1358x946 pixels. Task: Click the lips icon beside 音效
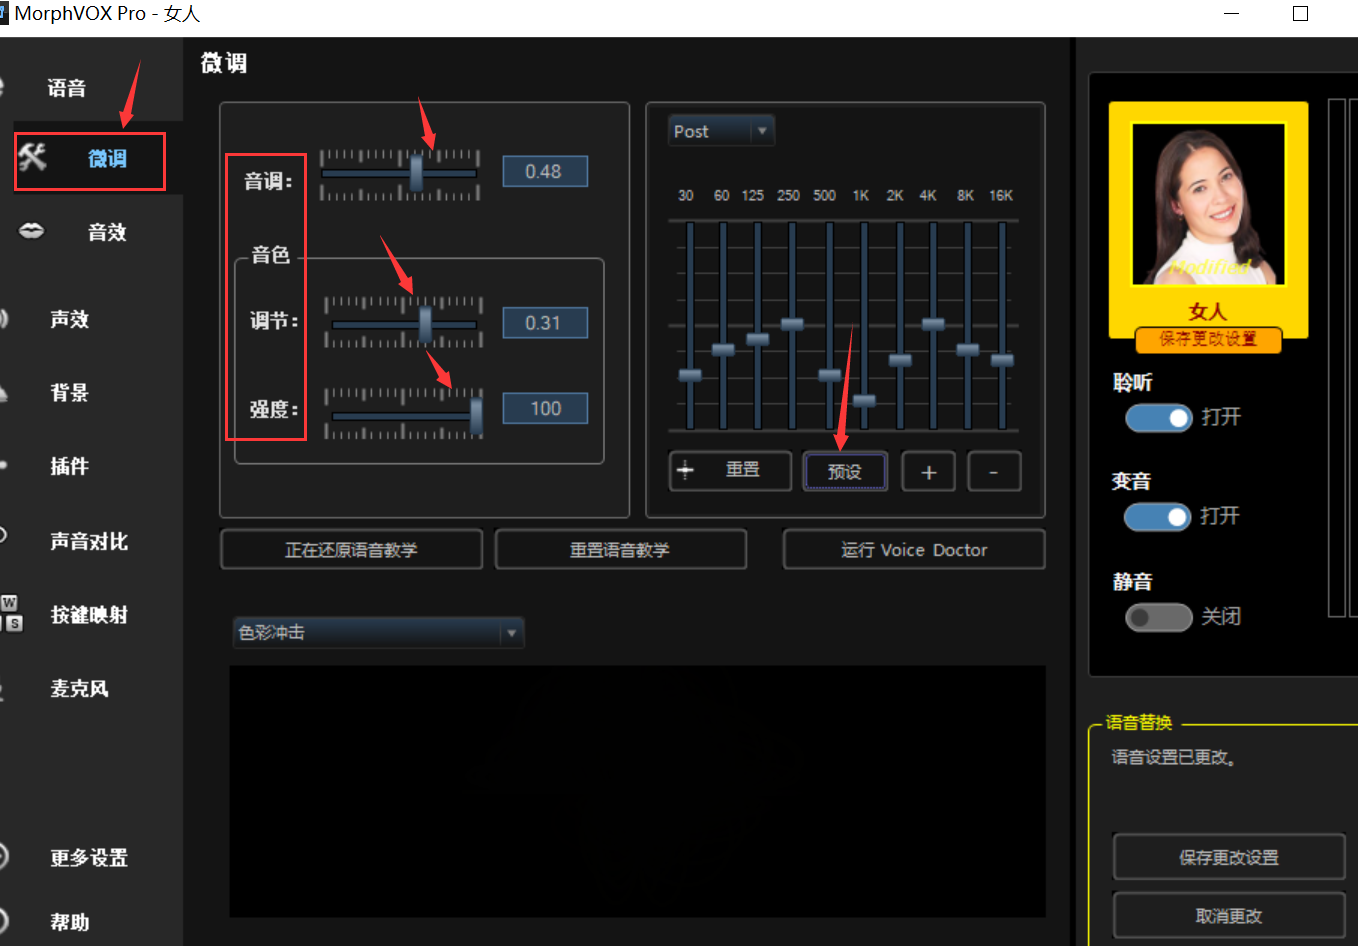32,231
